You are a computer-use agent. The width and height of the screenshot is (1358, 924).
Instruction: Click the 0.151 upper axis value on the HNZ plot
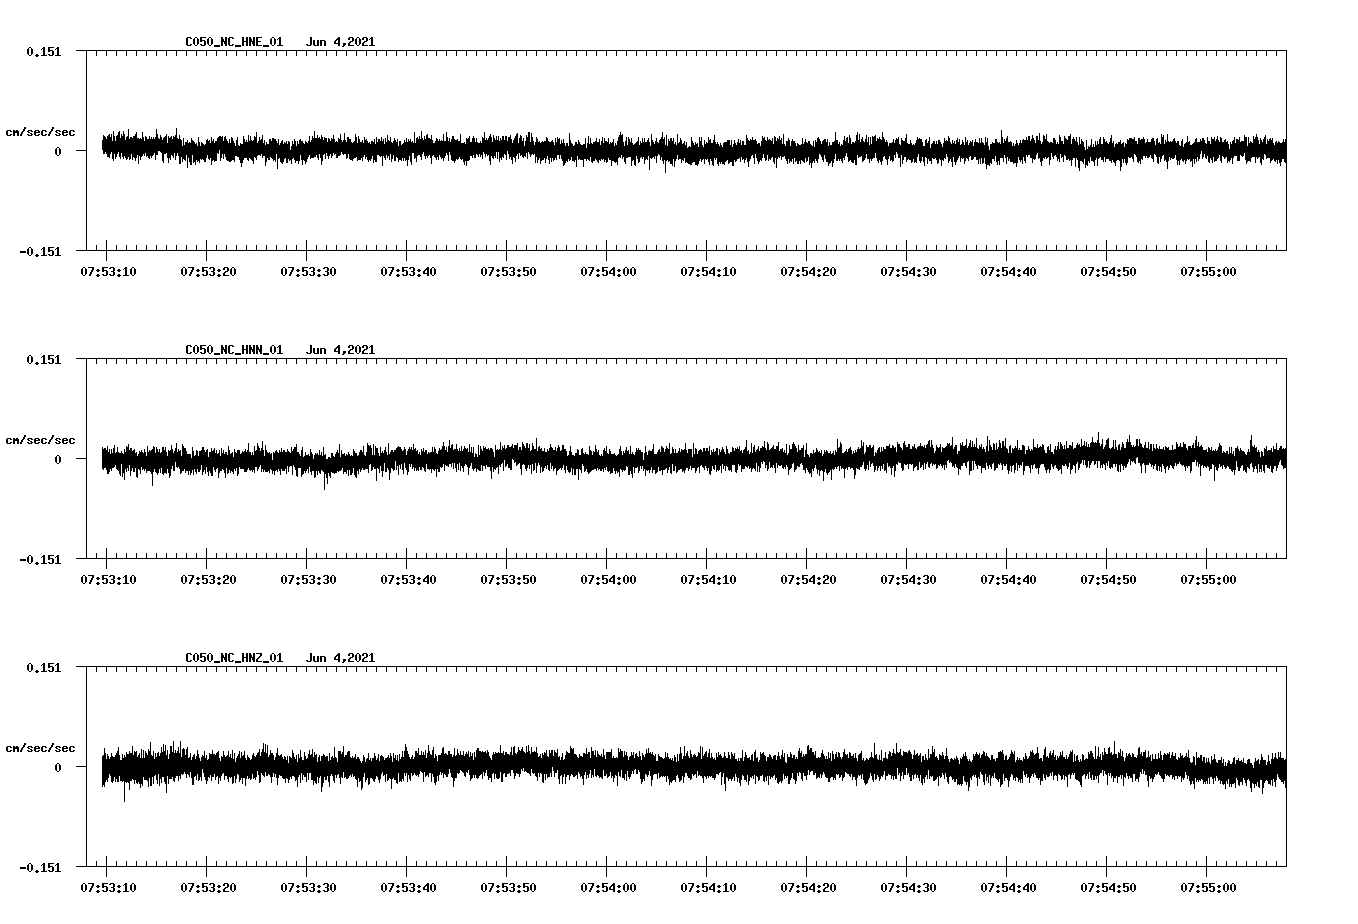pos(43,667)
